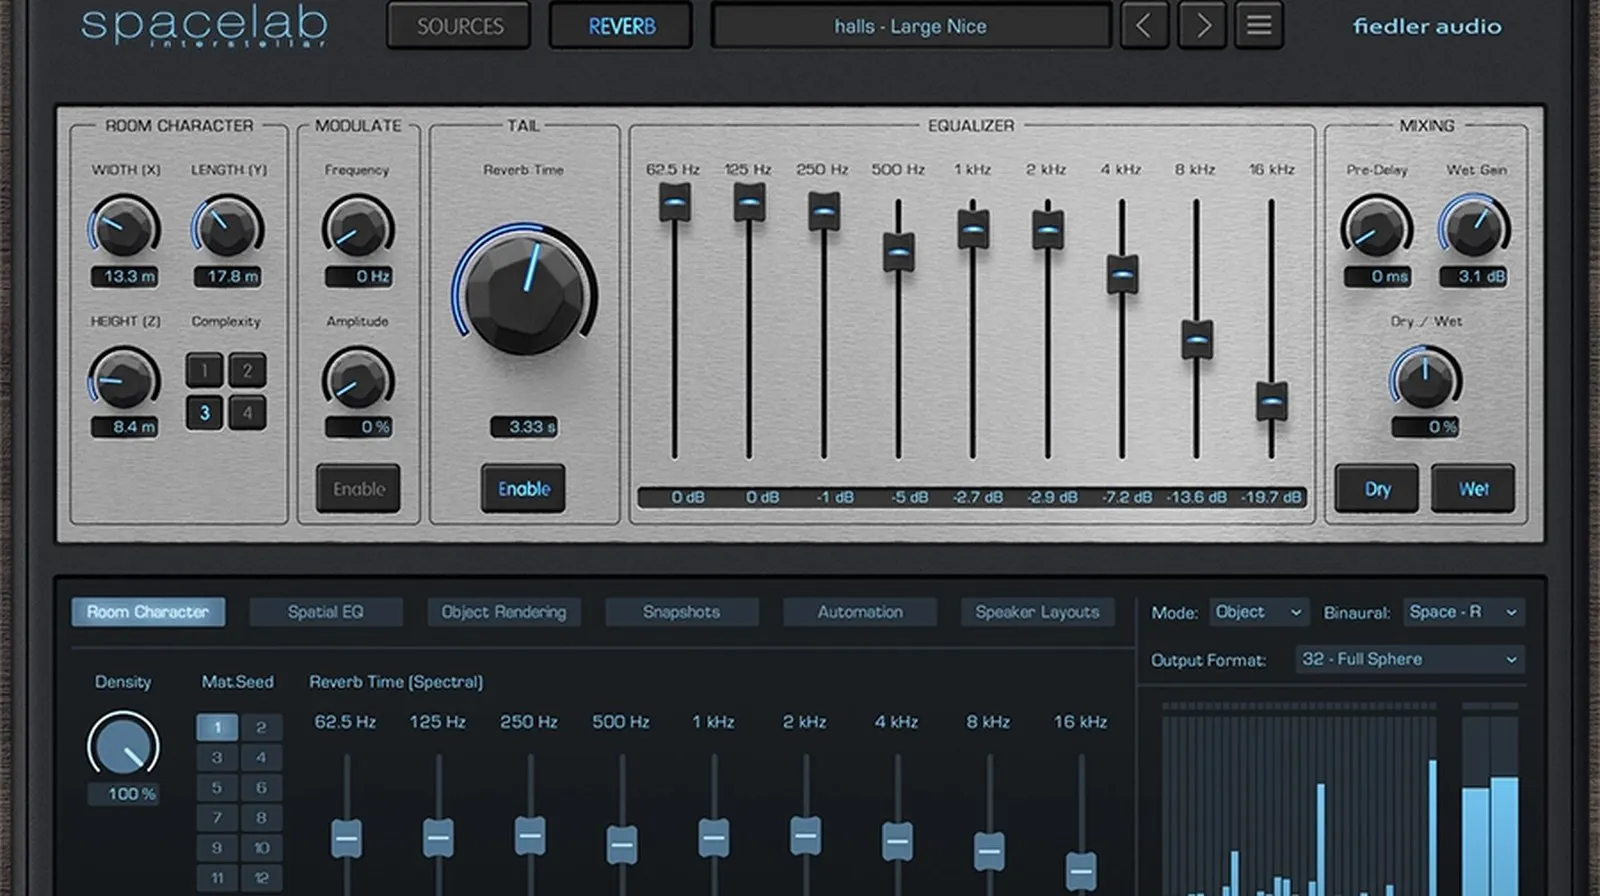Image resolution: width=1600 pixels, height=896 pixels.
Task: Open the hamburger preset menu
Action: tap(1259, 25)
